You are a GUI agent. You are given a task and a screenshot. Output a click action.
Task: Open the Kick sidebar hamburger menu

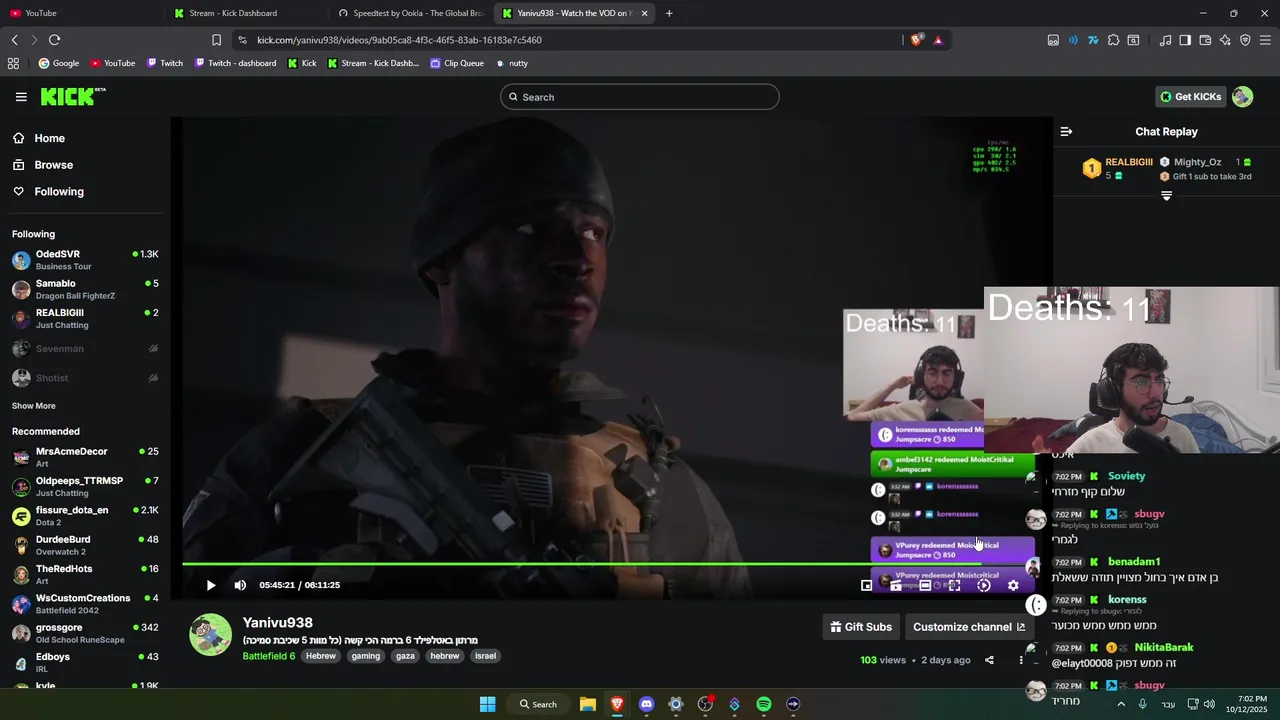click(21, 97)
